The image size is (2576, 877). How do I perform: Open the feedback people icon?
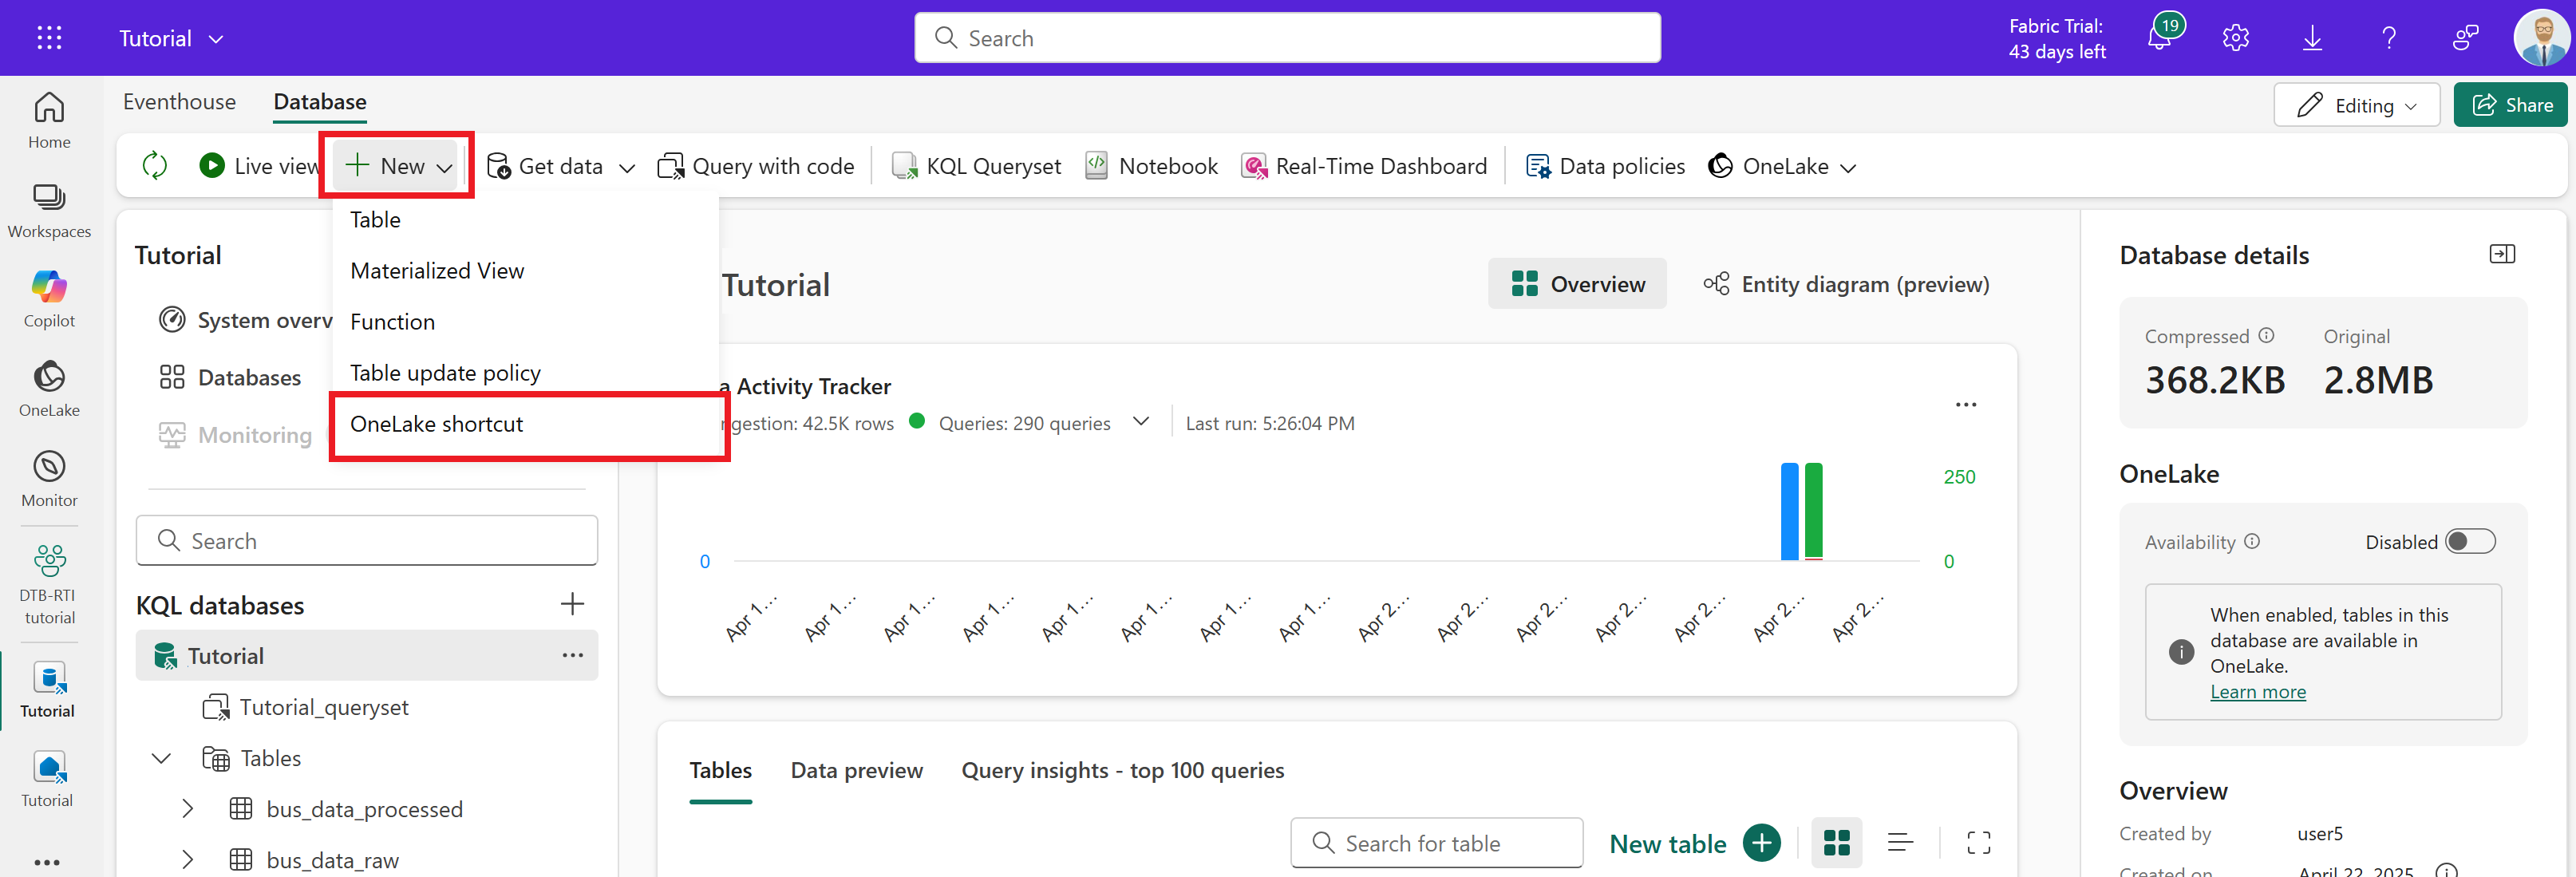pos(2466,38)
